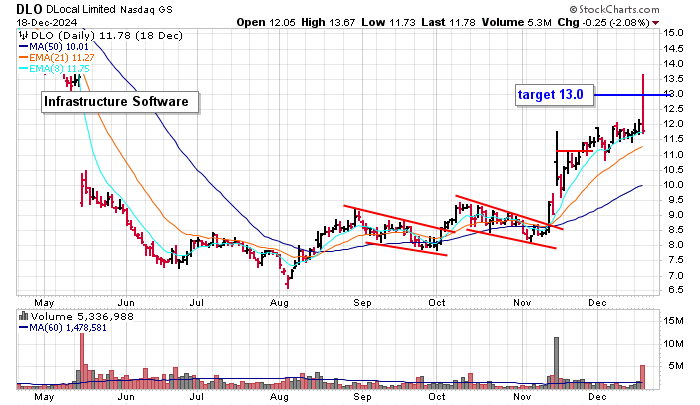Click the 15.0 price axis label
This screenshot has width=700, height=405.
673,33
